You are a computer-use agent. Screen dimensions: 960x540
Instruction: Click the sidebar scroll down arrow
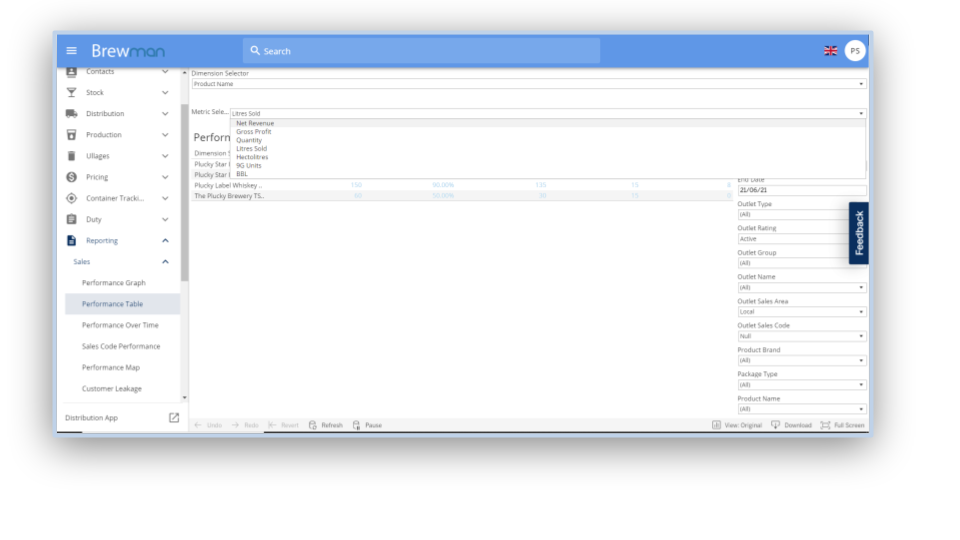click(x=184, y=398)
